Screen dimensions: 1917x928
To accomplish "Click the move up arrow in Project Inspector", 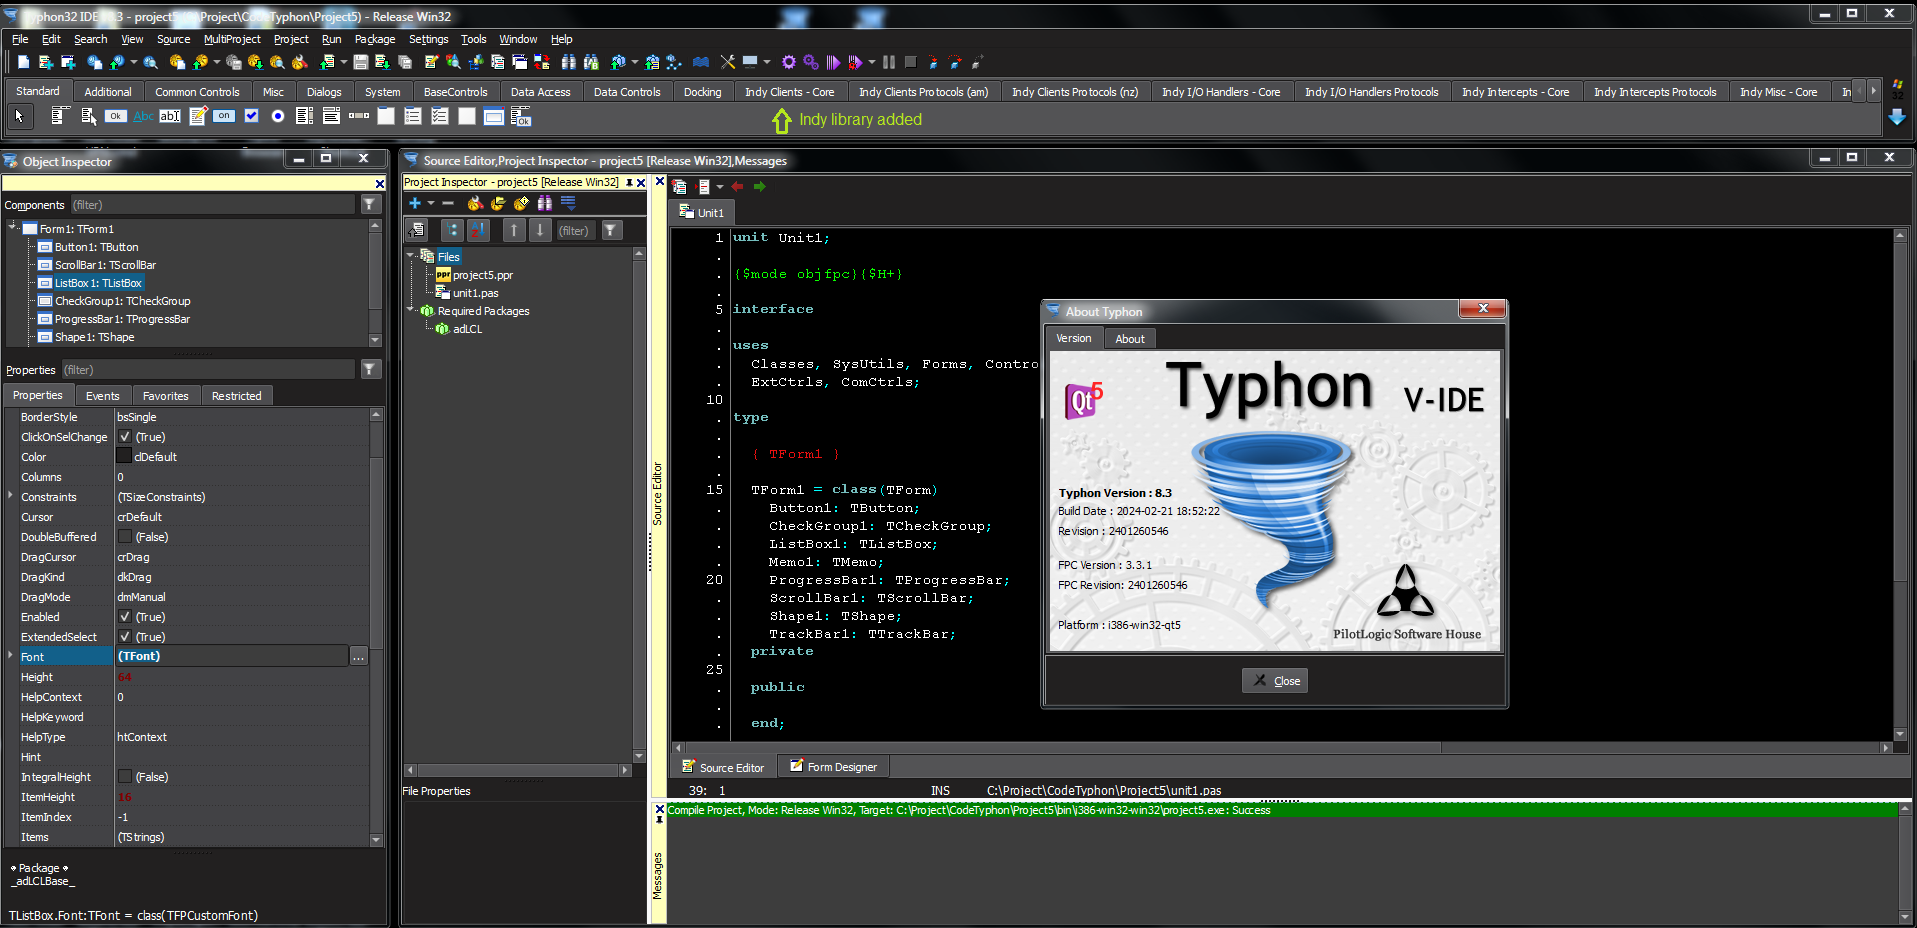I will [514, 230].
